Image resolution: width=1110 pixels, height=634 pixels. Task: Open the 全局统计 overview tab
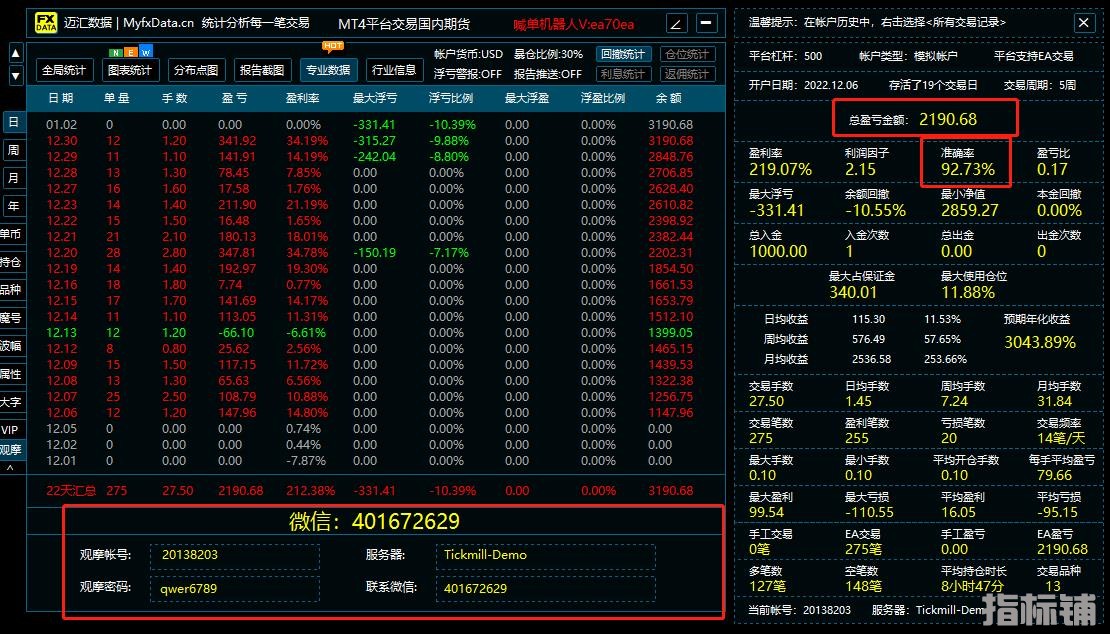[x=65, y=70]
